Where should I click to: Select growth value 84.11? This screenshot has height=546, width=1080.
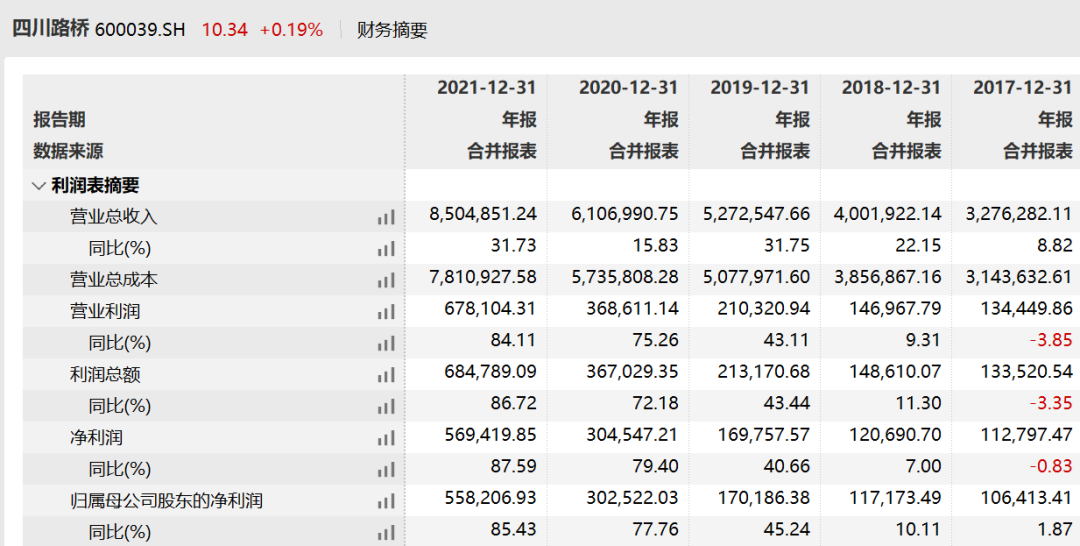point(513,340)
